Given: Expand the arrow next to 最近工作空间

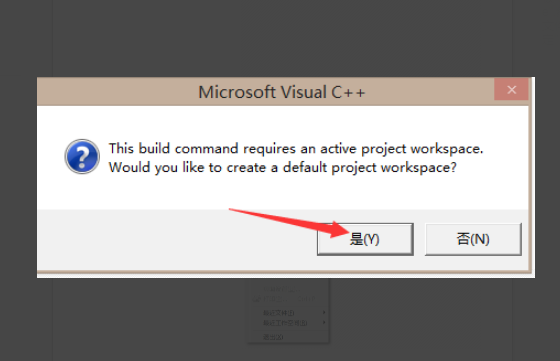Looking at the screenshot, I should click(324, 323).
